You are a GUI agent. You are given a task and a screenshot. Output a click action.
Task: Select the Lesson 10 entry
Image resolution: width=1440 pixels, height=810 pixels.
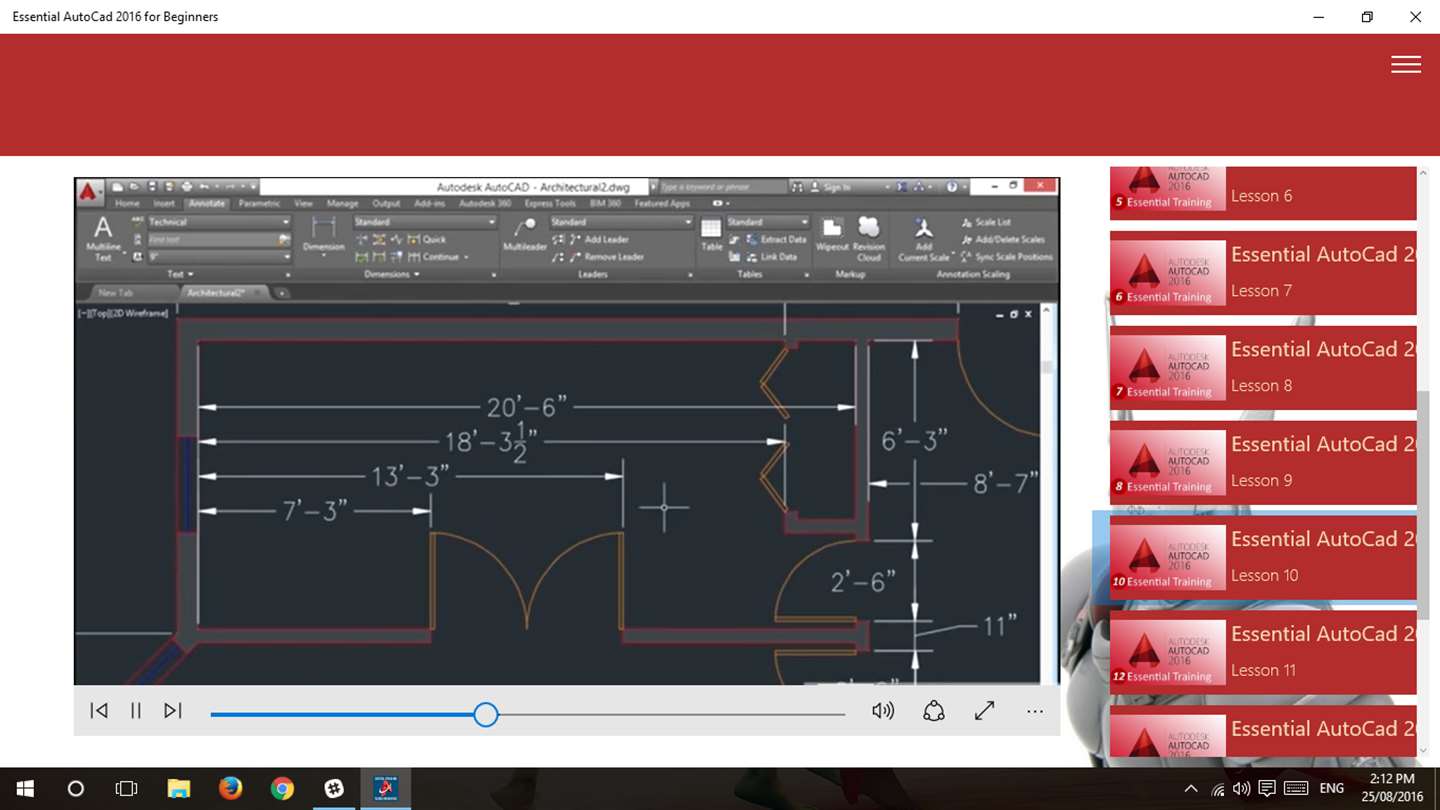pyautogui.click(x=1263, y=557)
